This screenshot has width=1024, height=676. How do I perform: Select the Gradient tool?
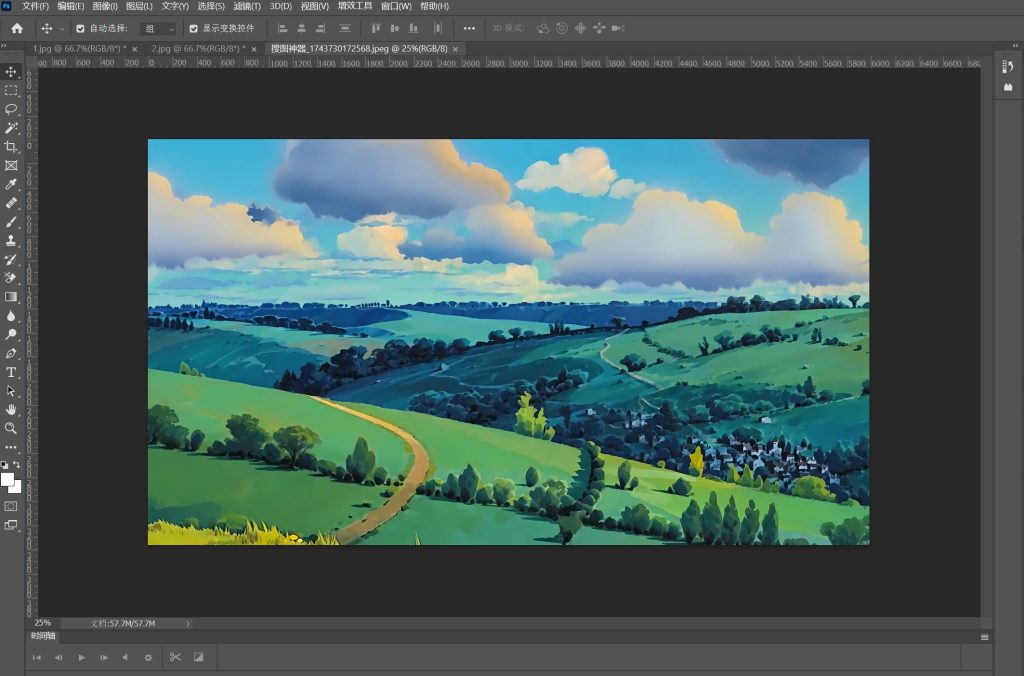click(x=11, y=297)
